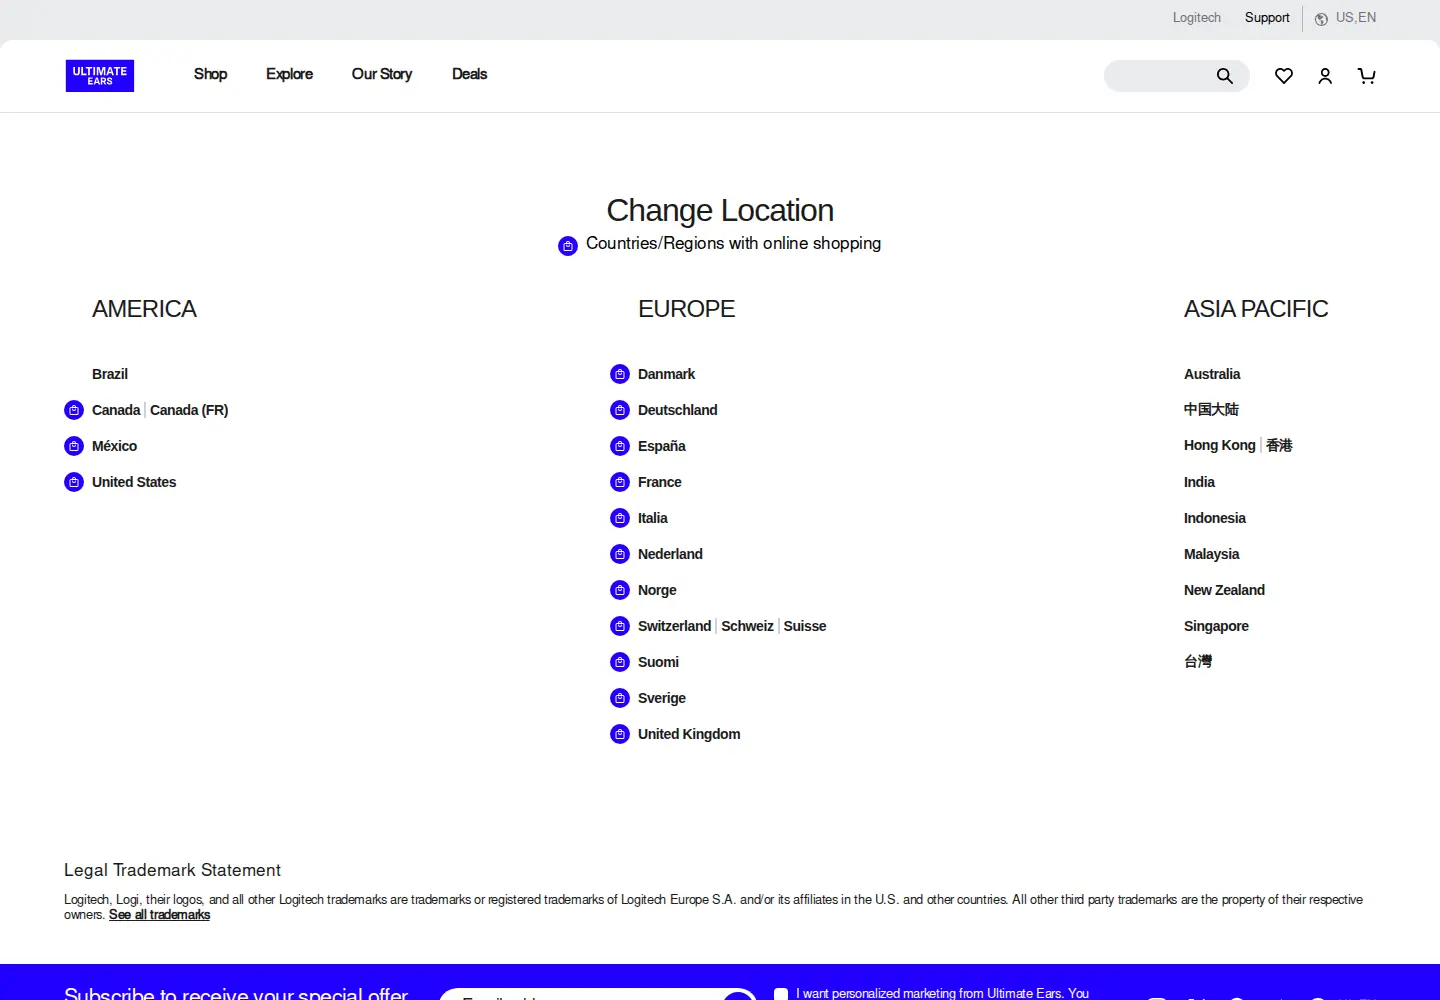Select Indonesia location
Screen dimensions: 1440x1000
1215,518
